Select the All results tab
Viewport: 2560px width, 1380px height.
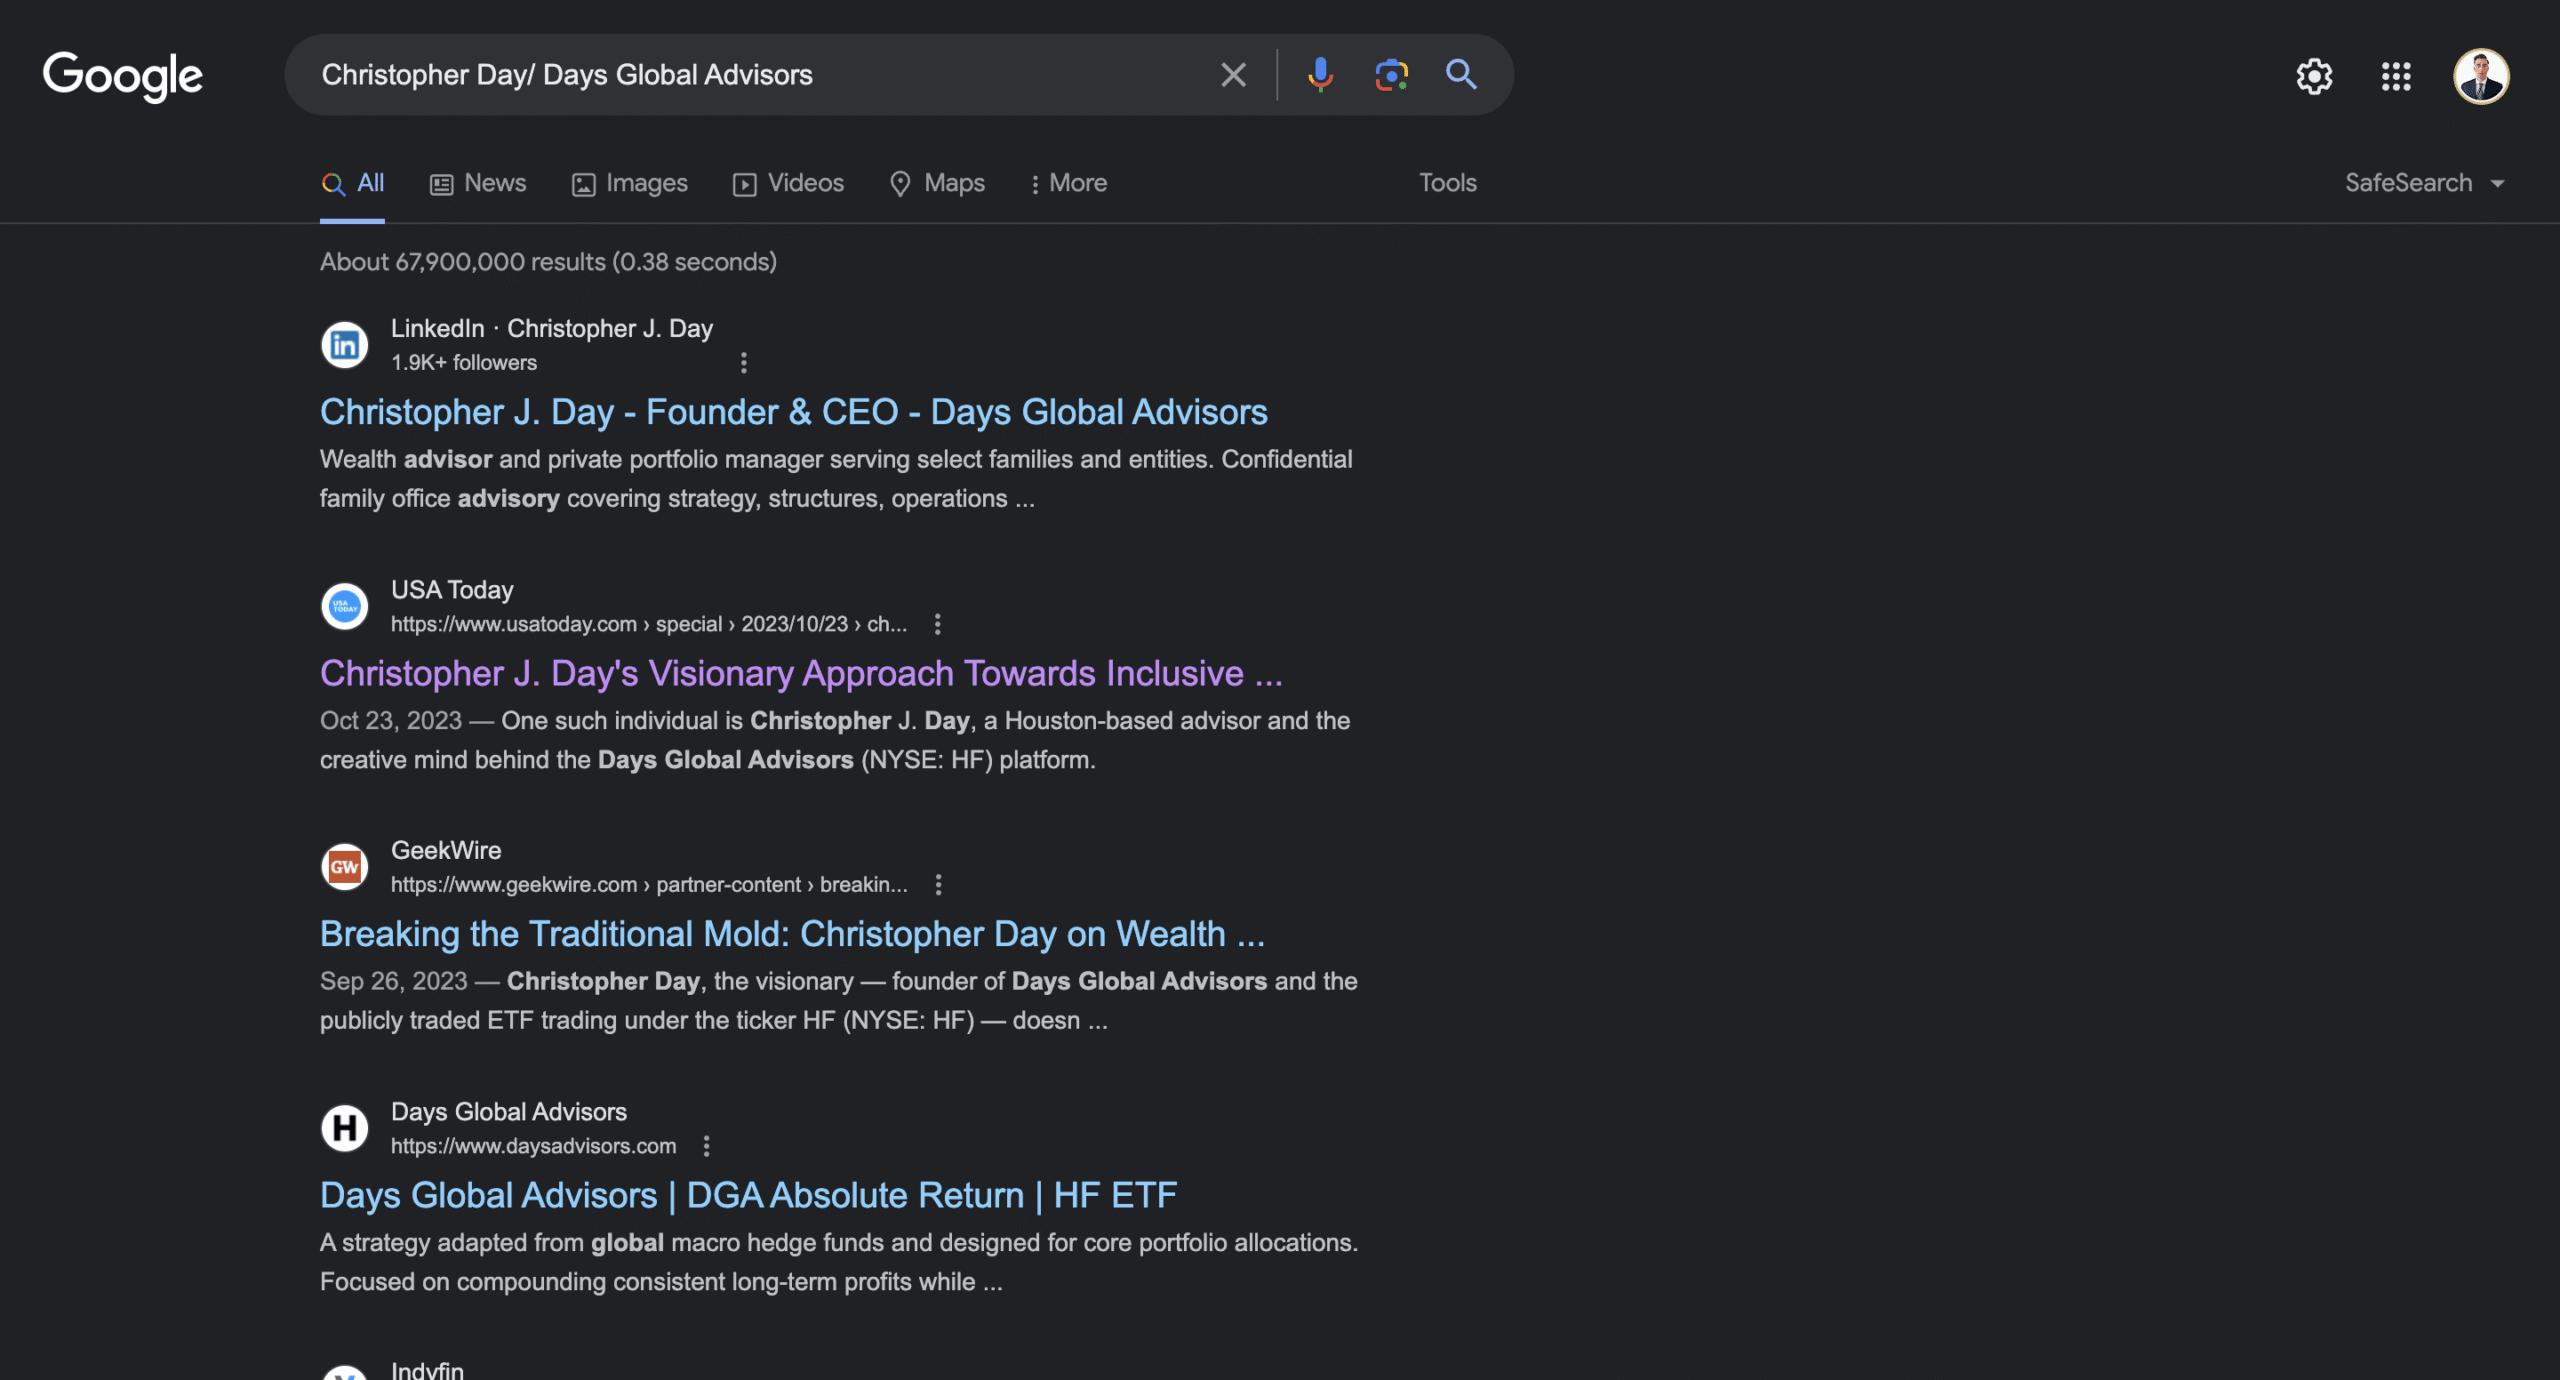coord(353,183)
